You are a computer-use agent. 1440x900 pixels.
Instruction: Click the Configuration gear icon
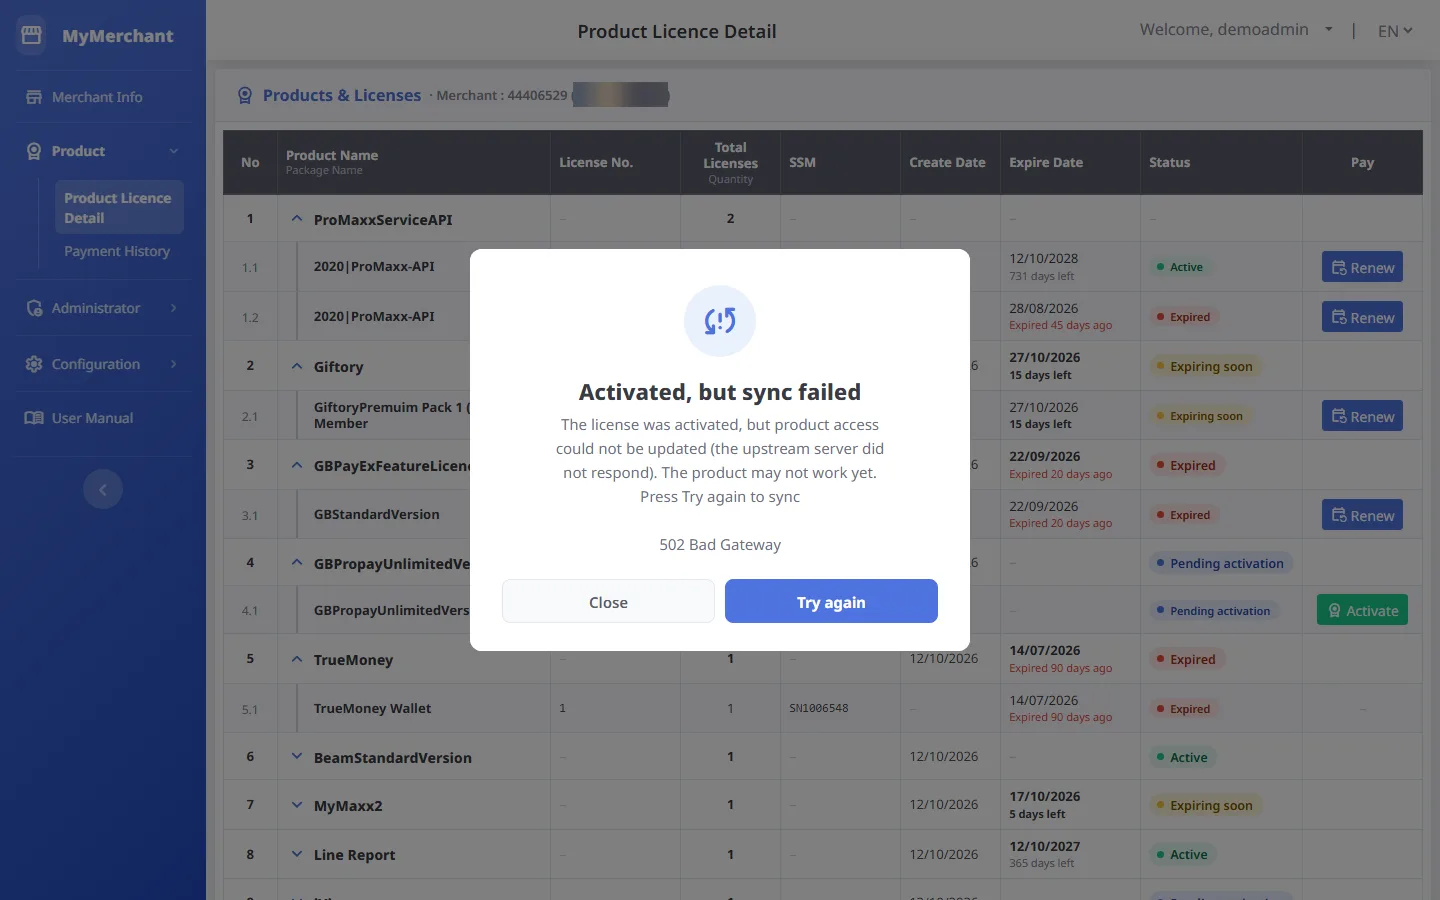tap(34, 364)
